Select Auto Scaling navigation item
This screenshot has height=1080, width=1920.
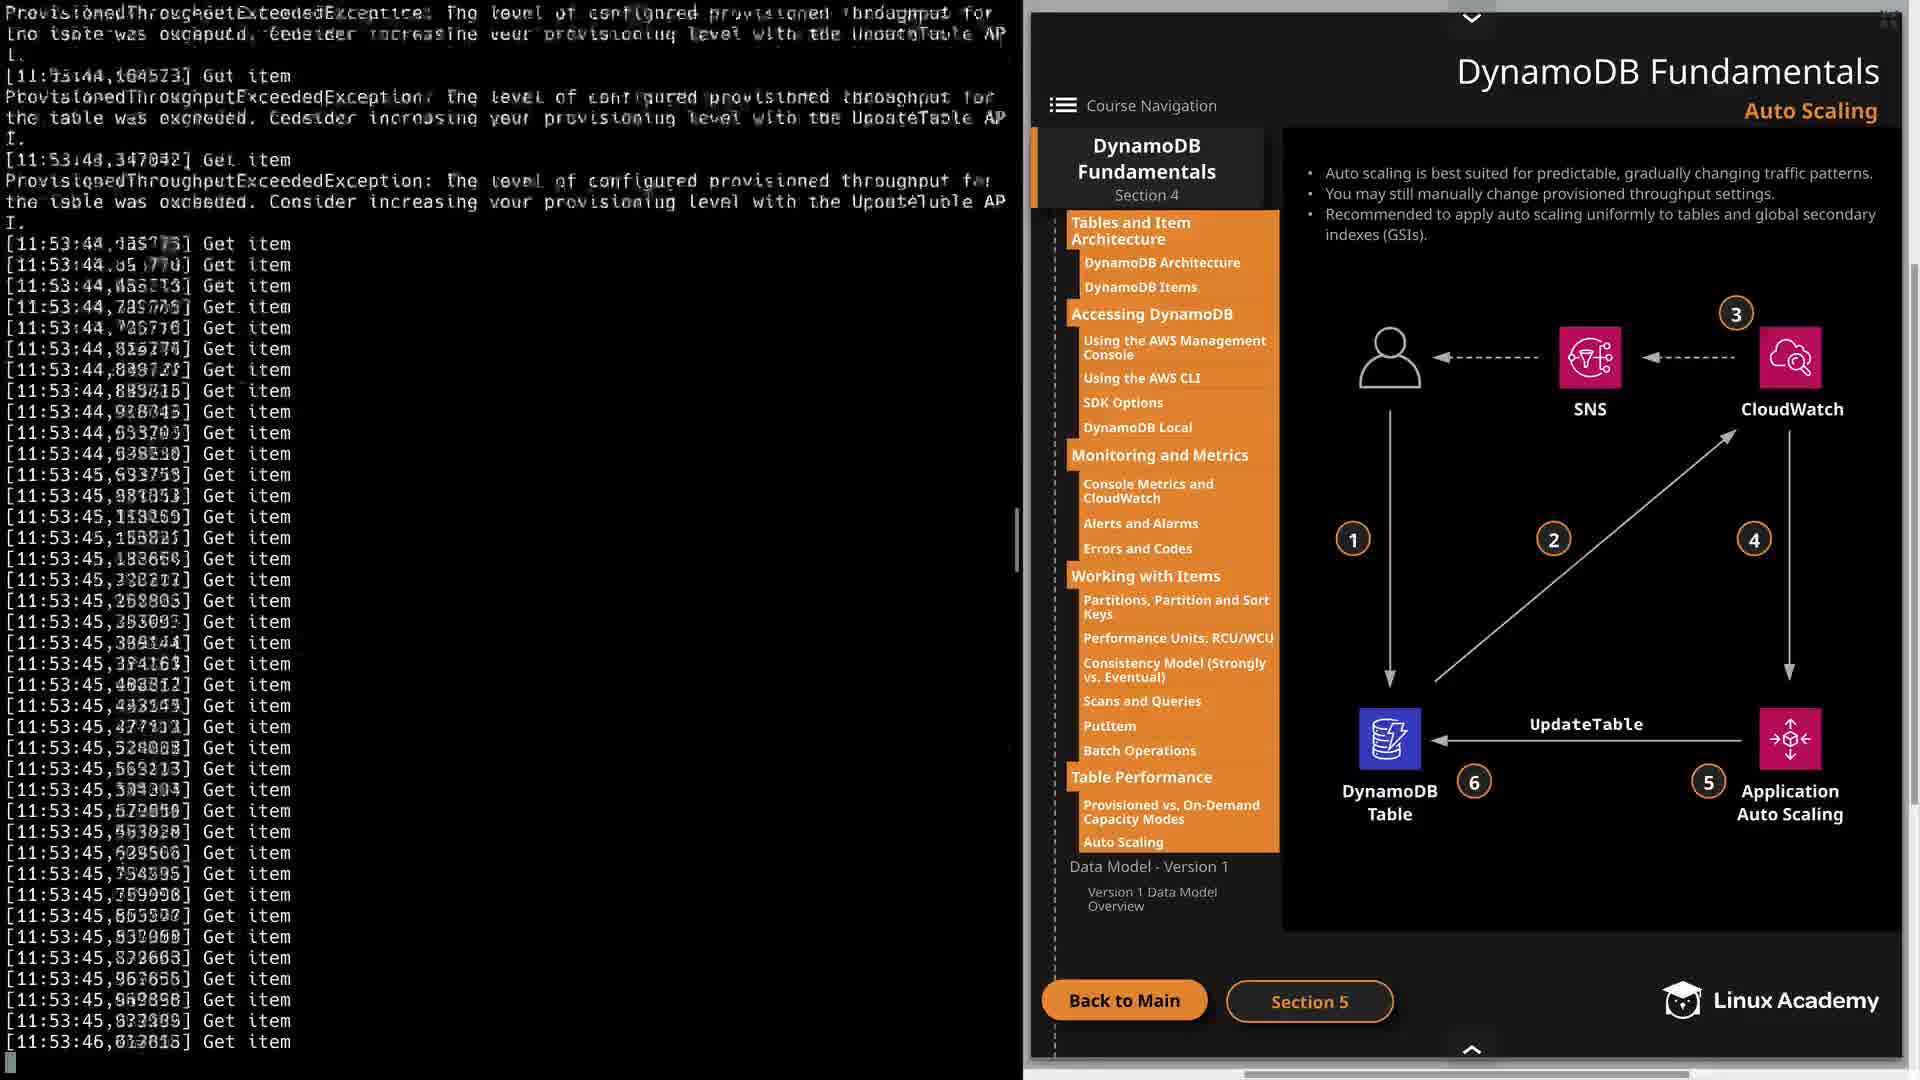pyautogui.click(x=1123, y=842)
